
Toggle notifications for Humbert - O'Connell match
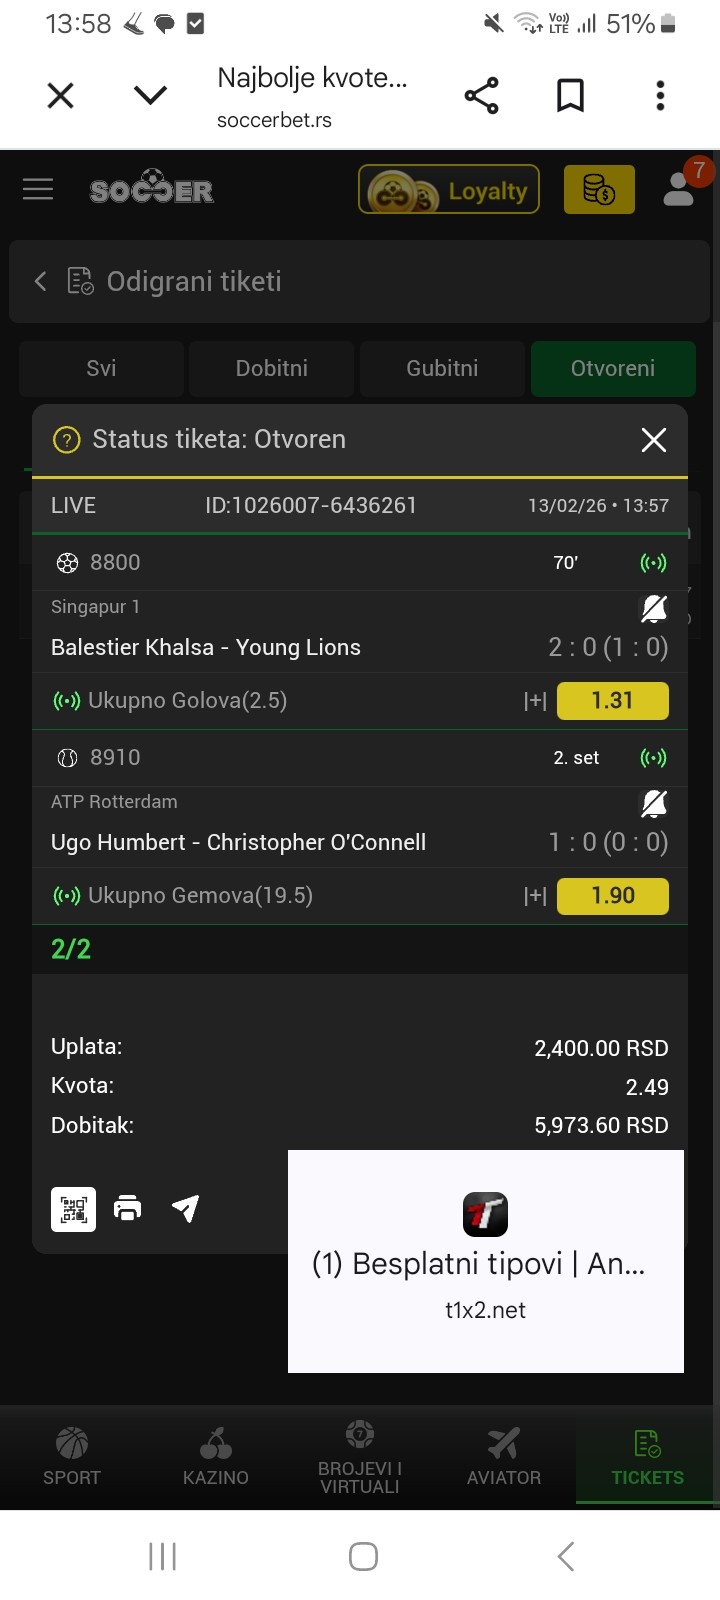654,803
